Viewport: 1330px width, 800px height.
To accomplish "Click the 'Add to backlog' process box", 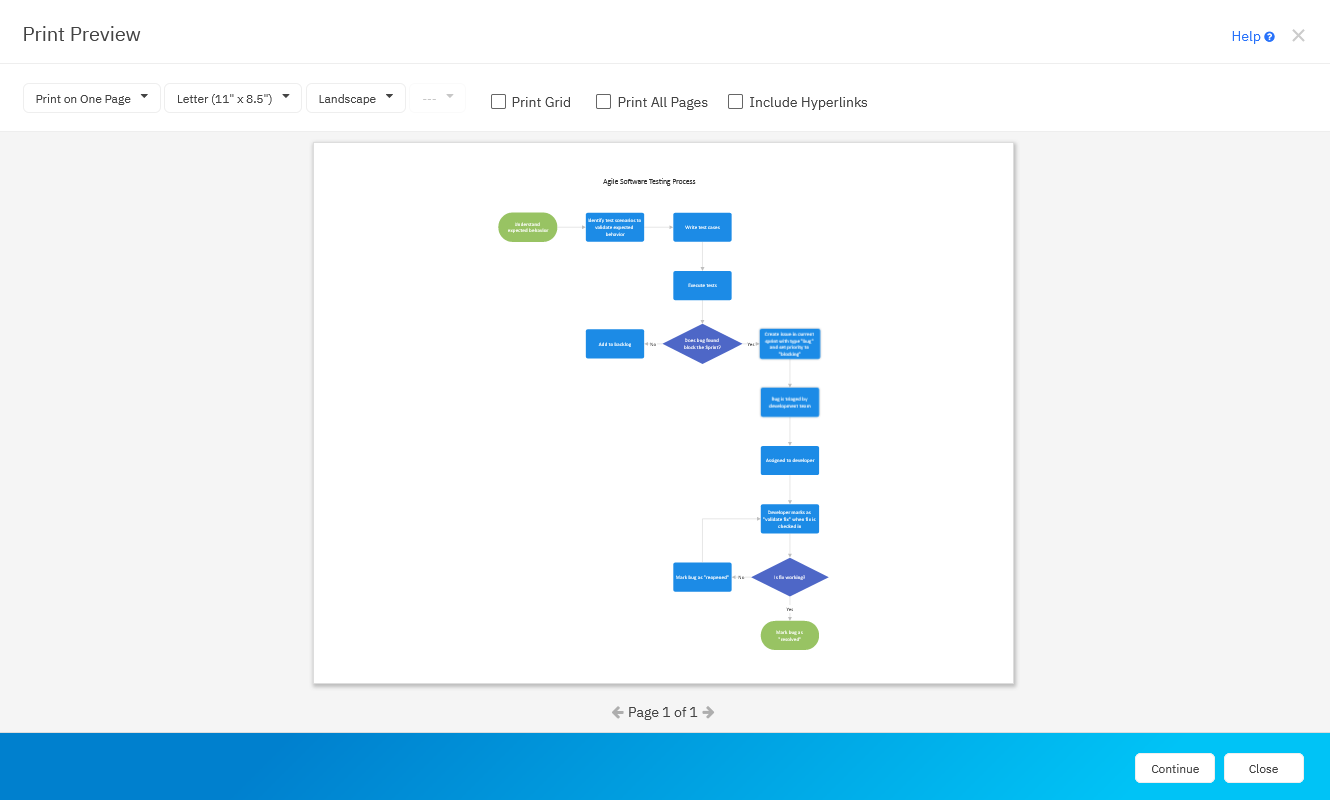I will pyautogui.click(x=615, y=344).
